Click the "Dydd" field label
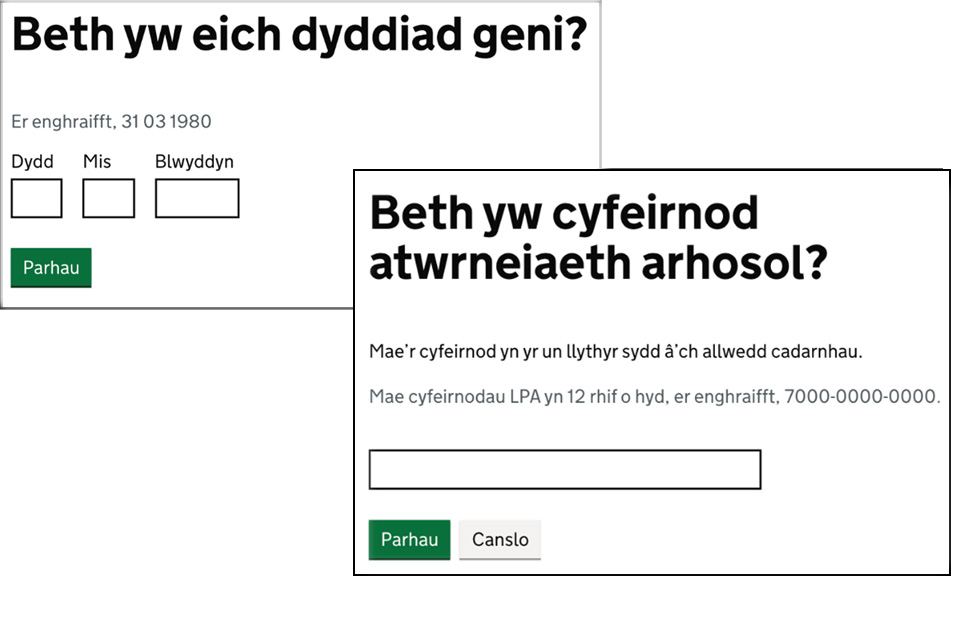The image size is (960, 640). pyautogui.click(x=32, y=161)
